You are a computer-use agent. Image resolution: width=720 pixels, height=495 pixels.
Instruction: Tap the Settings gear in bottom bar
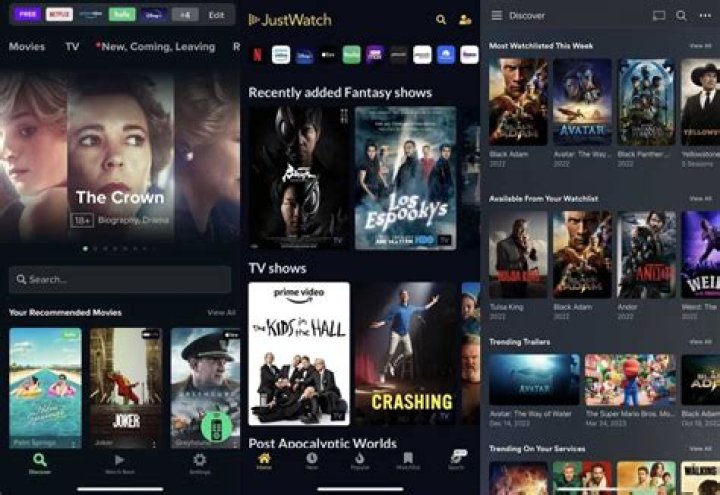click(199, 463)
